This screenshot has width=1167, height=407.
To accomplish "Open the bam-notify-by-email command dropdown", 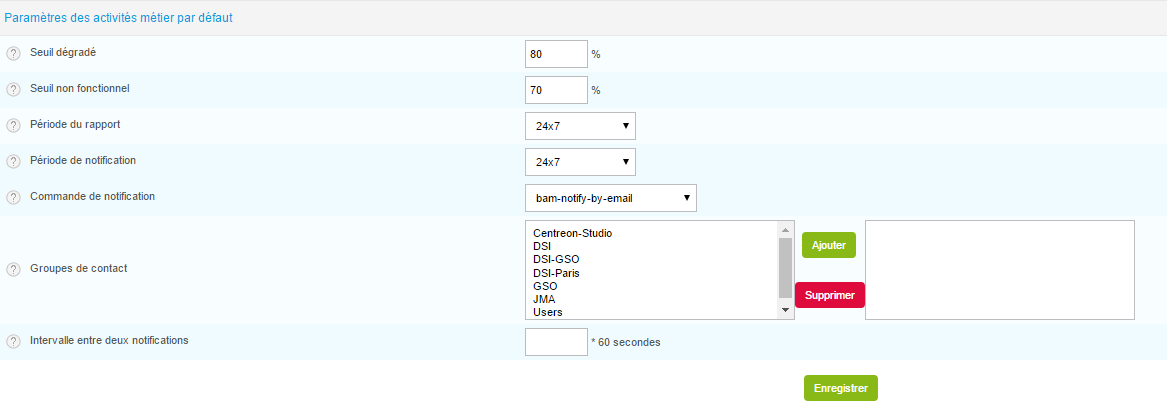I will 610,198.
